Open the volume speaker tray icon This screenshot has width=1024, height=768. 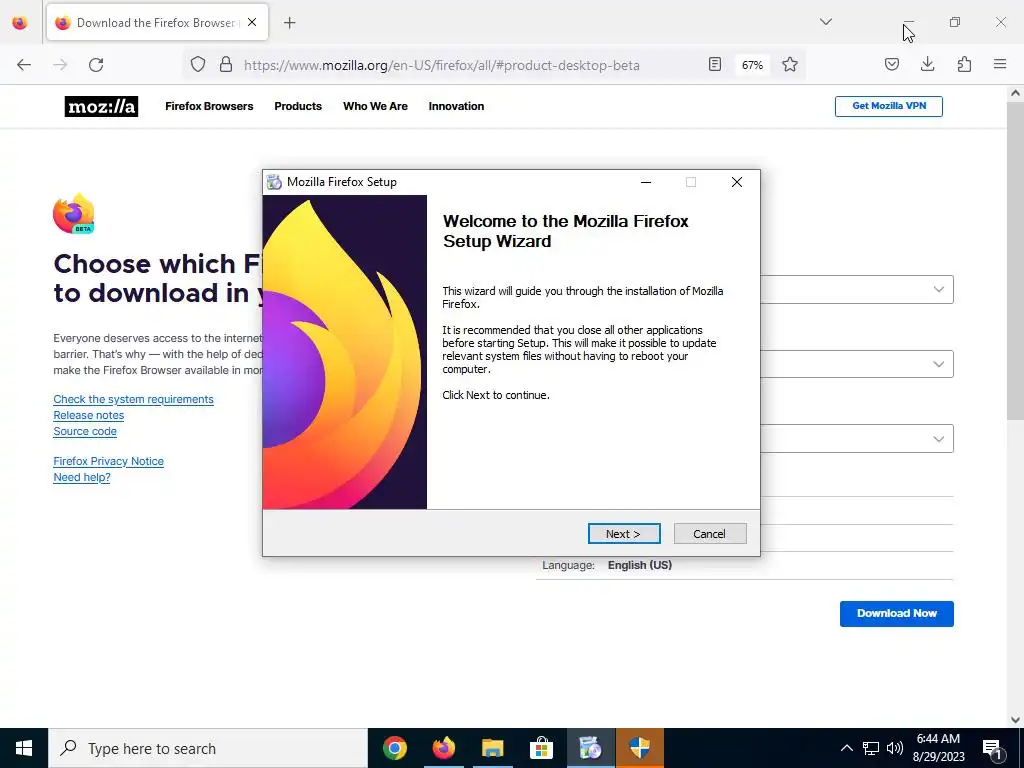(895, 748)
